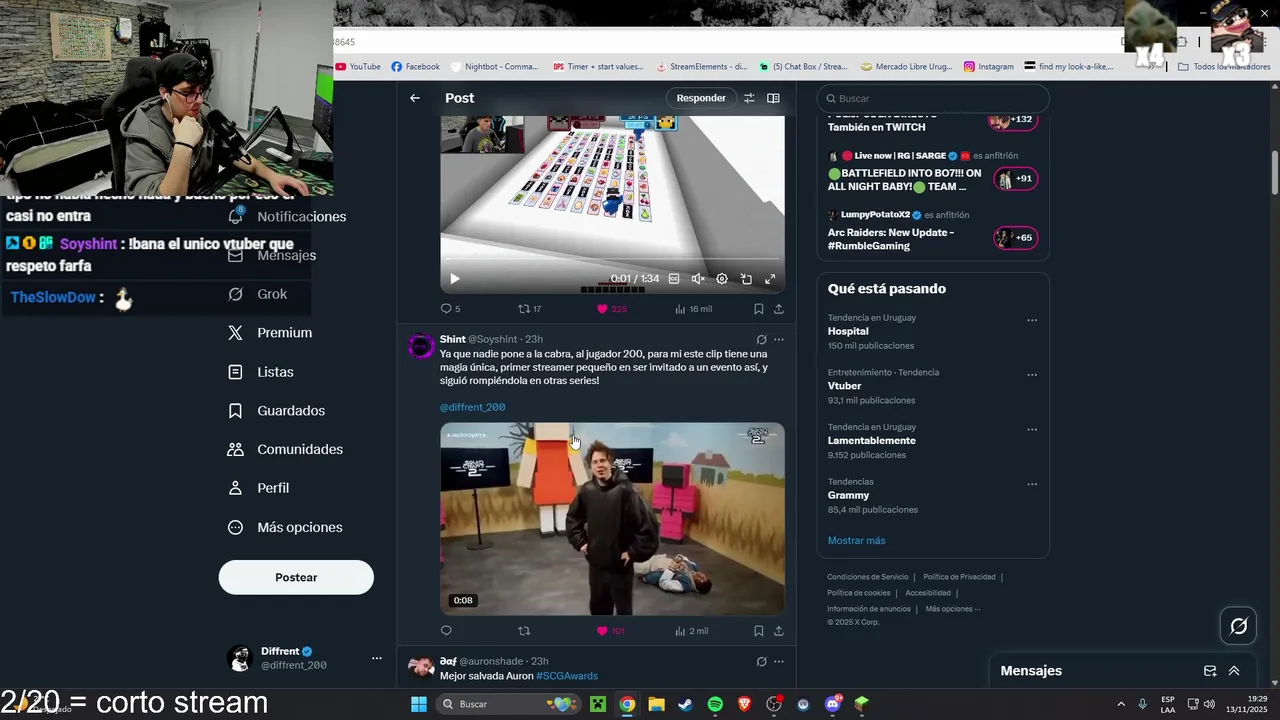Open Grok actions on auronshade's post
This screenshot has width=1280, height=720.
point(761,661)
